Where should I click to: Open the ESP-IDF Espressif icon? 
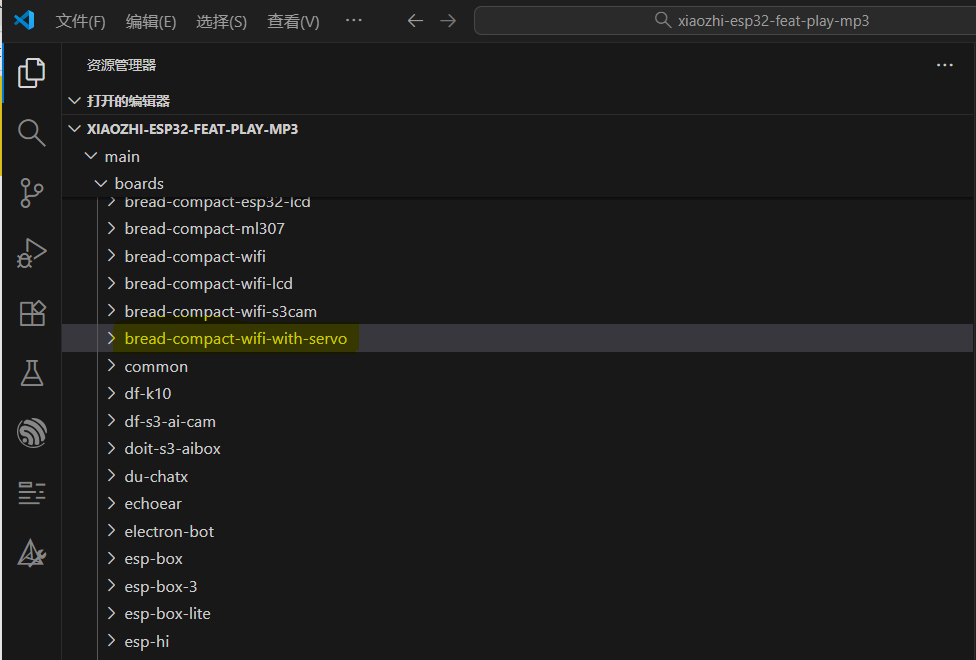click(x=32, y=433)
